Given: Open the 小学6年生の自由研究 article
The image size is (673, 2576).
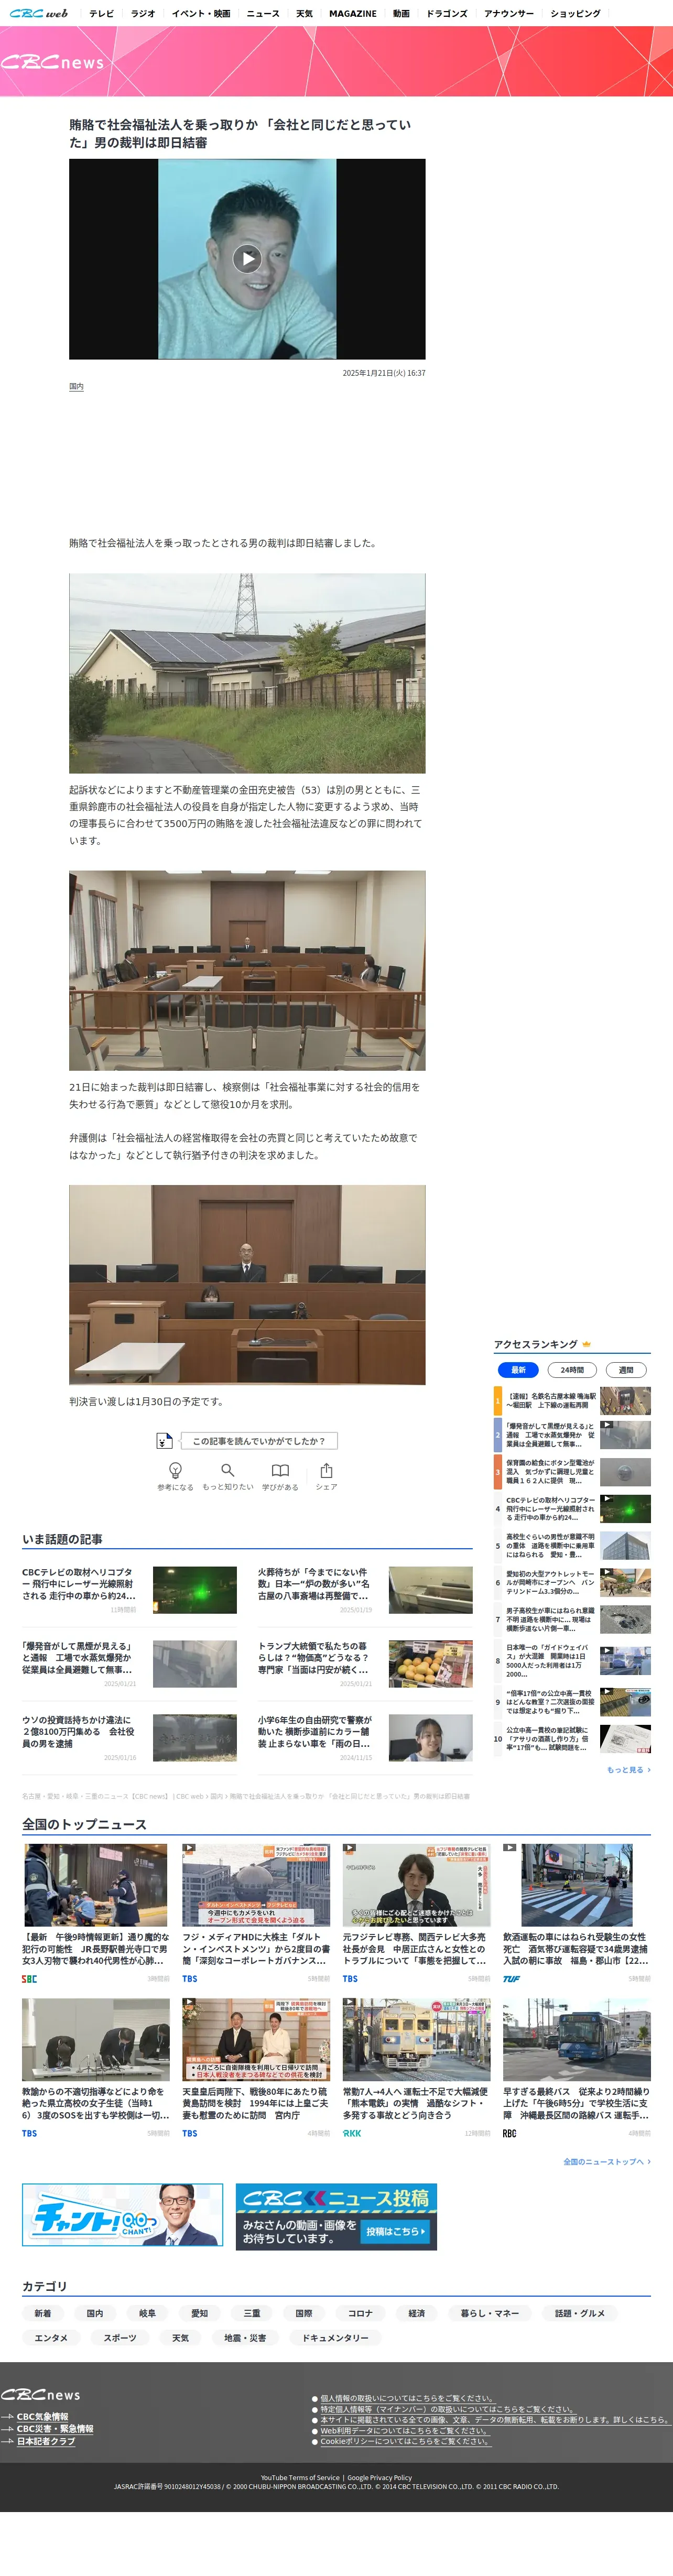Looking at the screenshot, I should 365,1737.
